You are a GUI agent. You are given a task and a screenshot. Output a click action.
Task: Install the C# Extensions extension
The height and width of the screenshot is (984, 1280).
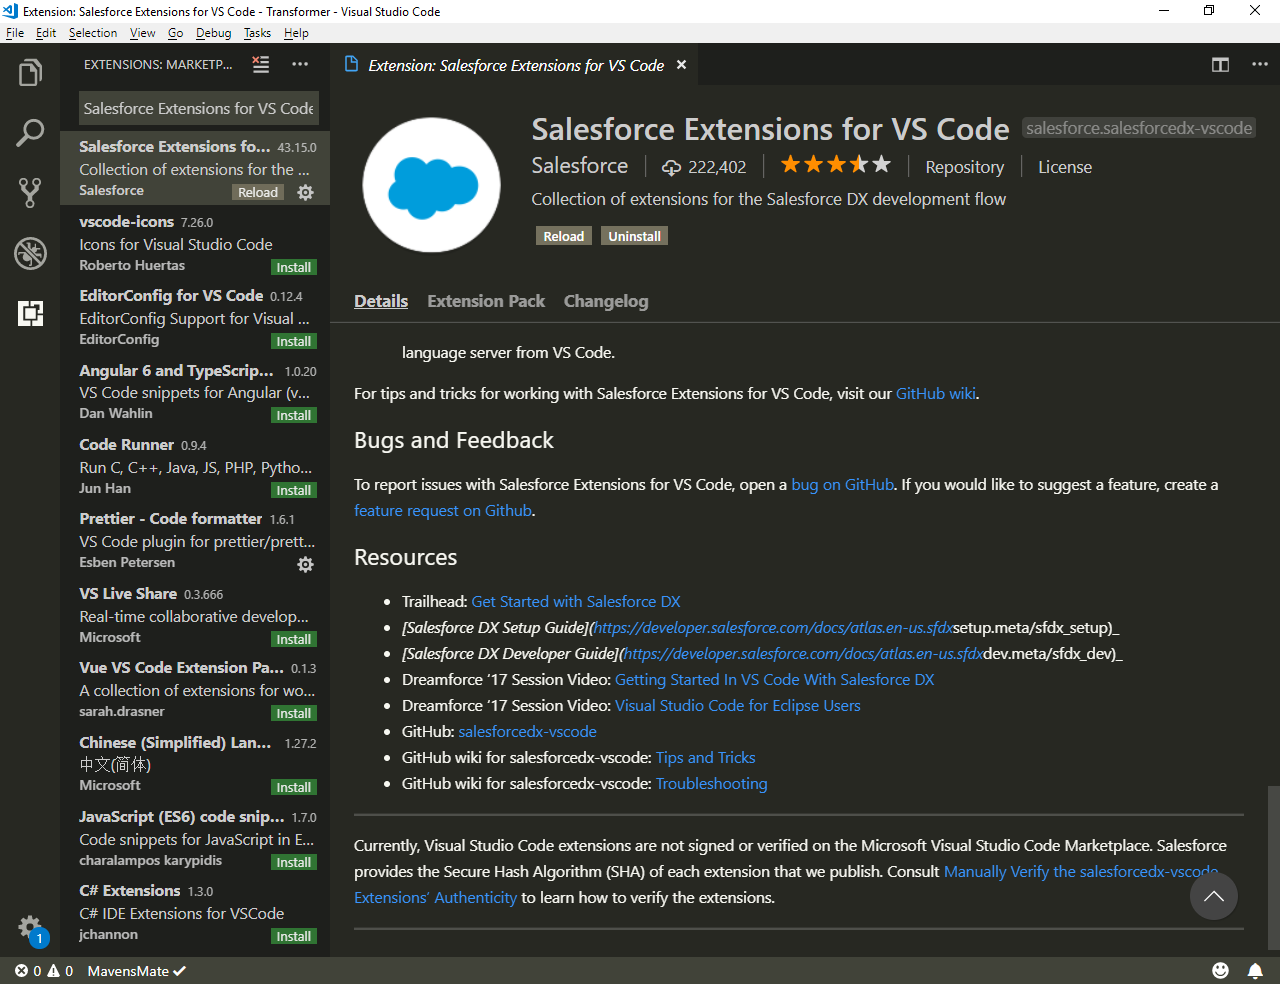(x=294, y=936)
